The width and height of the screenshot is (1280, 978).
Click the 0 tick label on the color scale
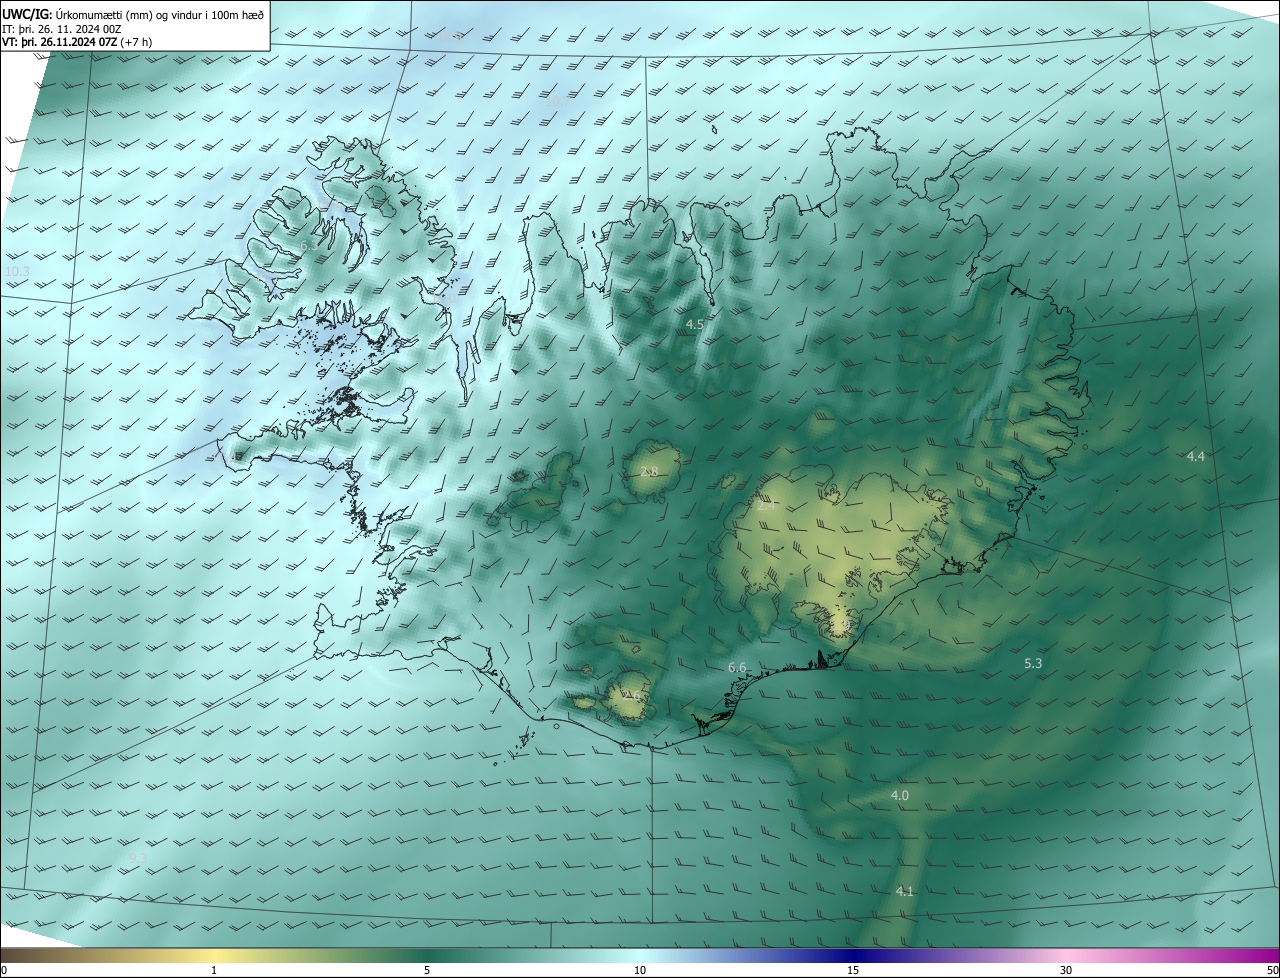click(4, 970)
